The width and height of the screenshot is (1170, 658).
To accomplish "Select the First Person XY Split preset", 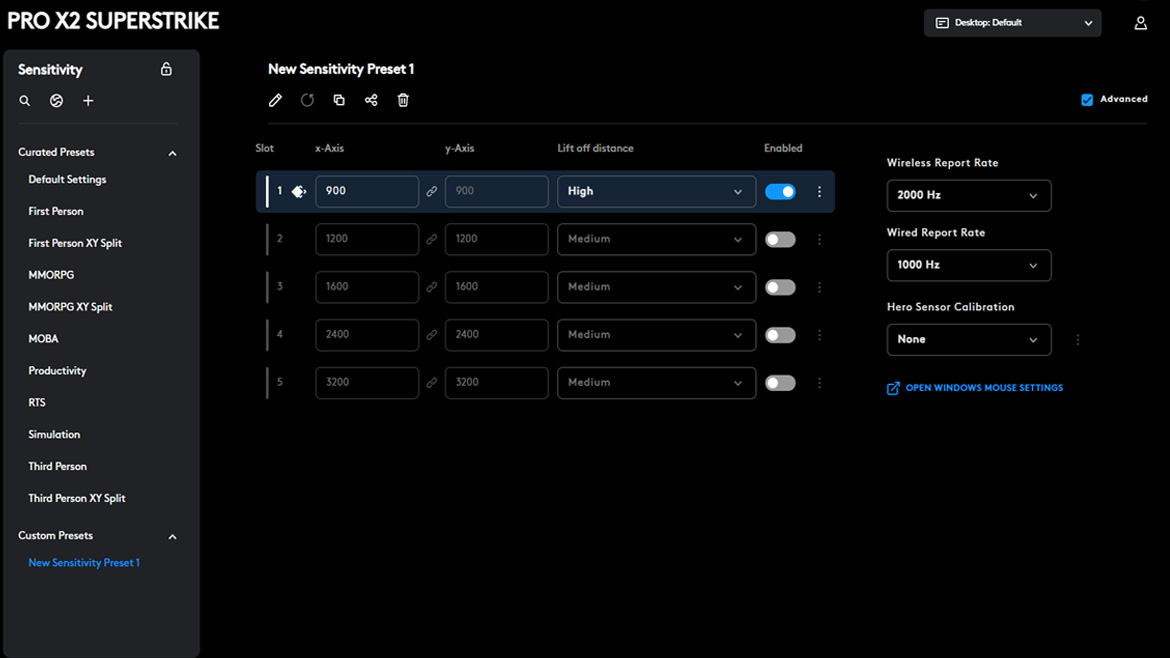I will [75, 243].
